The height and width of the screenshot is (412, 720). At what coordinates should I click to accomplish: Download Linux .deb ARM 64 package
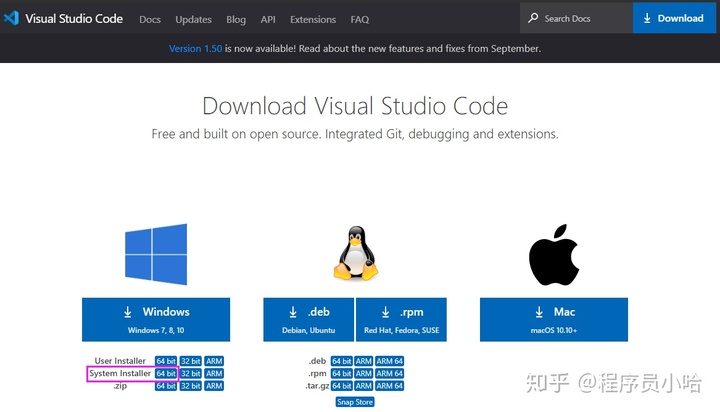pyautogui.click(x=389, y=361)
